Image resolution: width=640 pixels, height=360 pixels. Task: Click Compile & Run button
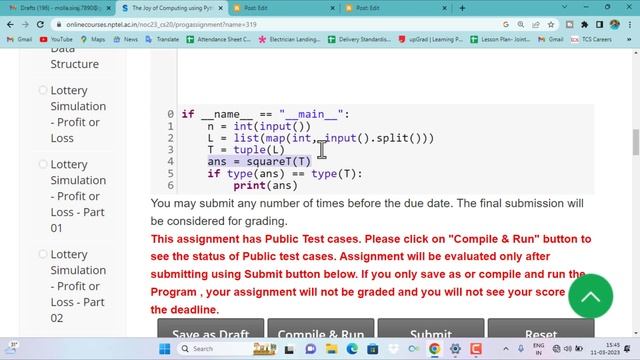(x=321, y=328)
